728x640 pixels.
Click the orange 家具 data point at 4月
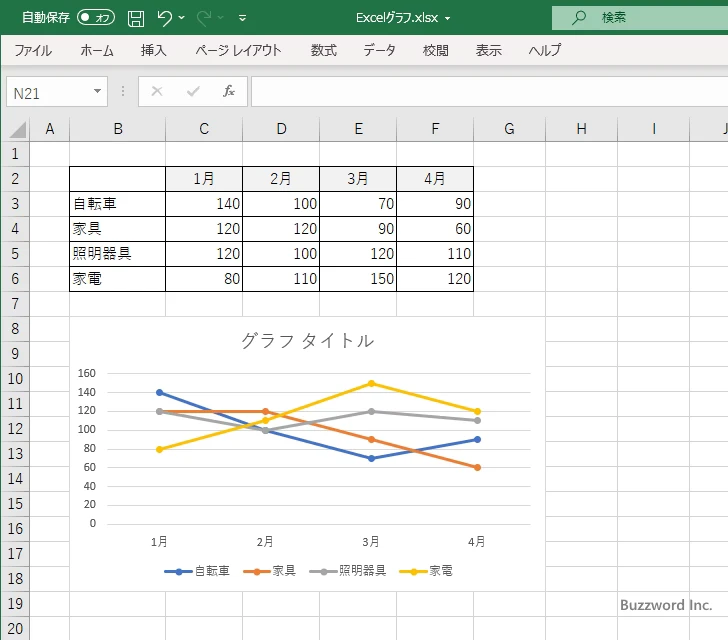pyautogui.click(x=477, y=468)
